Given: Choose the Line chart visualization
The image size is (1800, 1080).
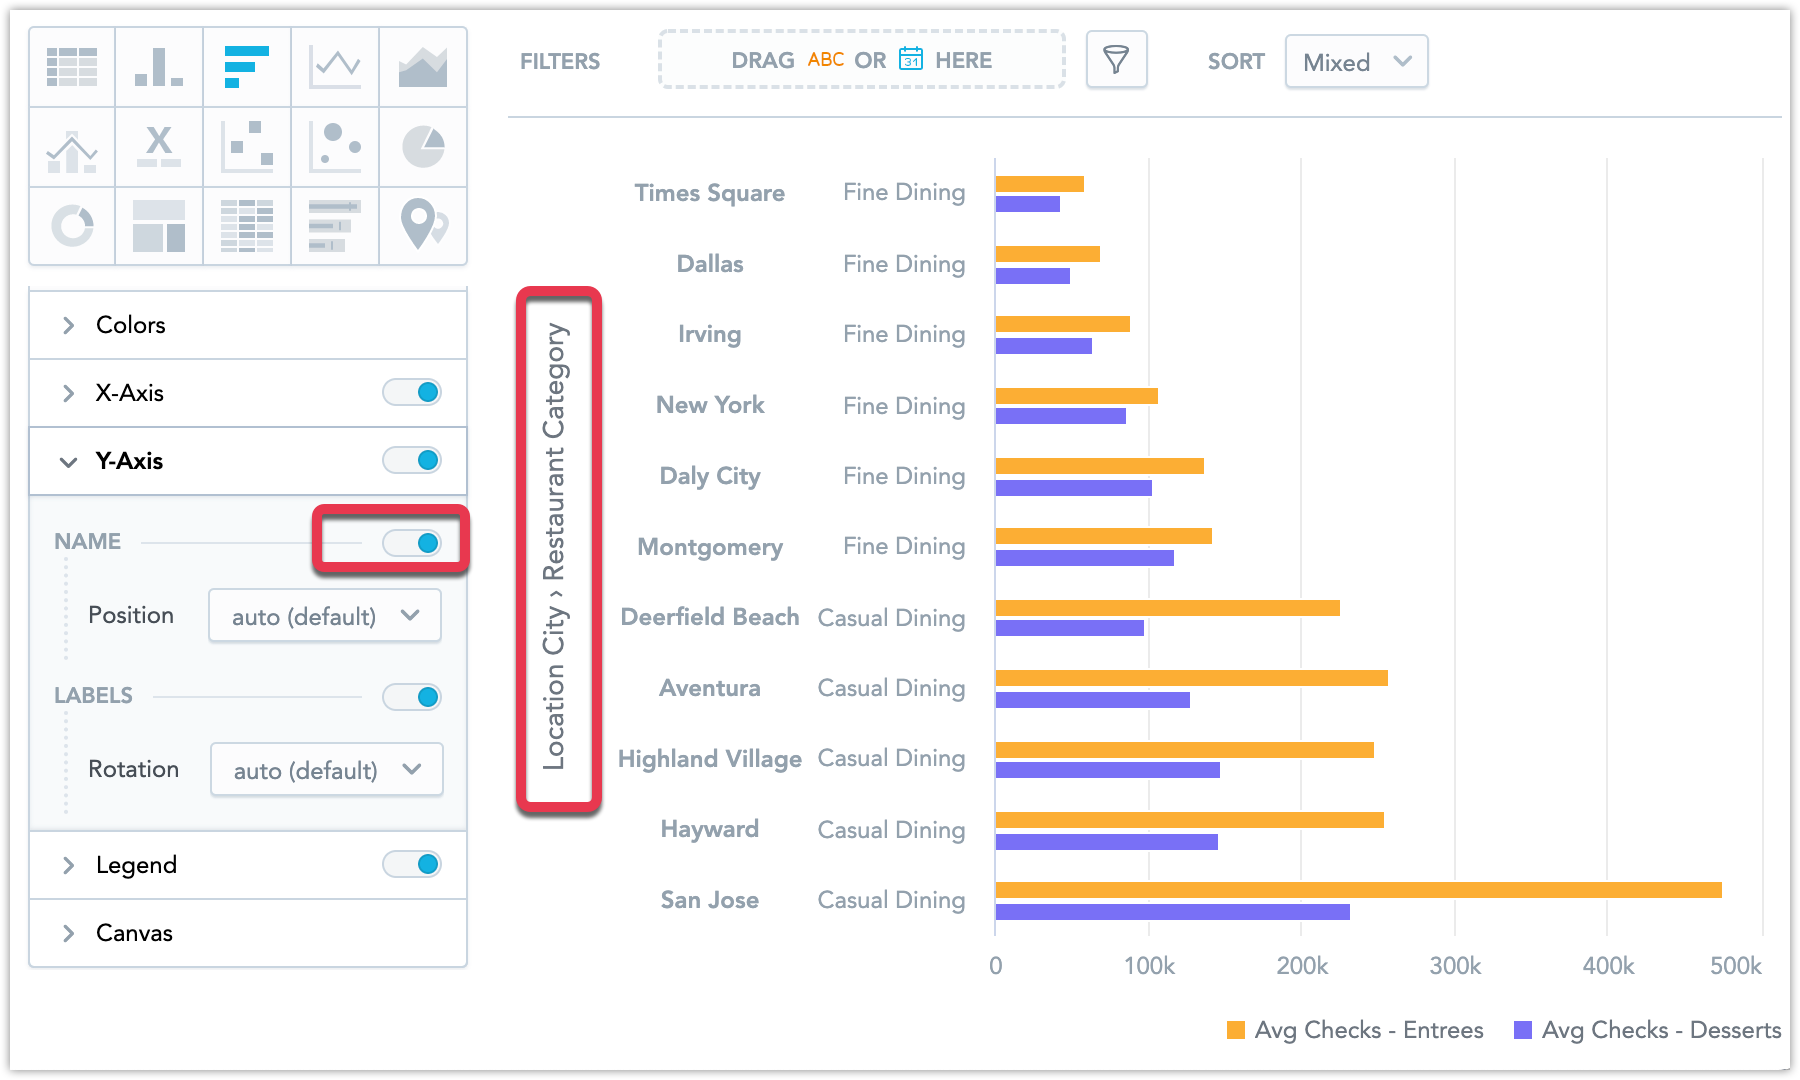Looking at the screenshot, I should point(335,67).
